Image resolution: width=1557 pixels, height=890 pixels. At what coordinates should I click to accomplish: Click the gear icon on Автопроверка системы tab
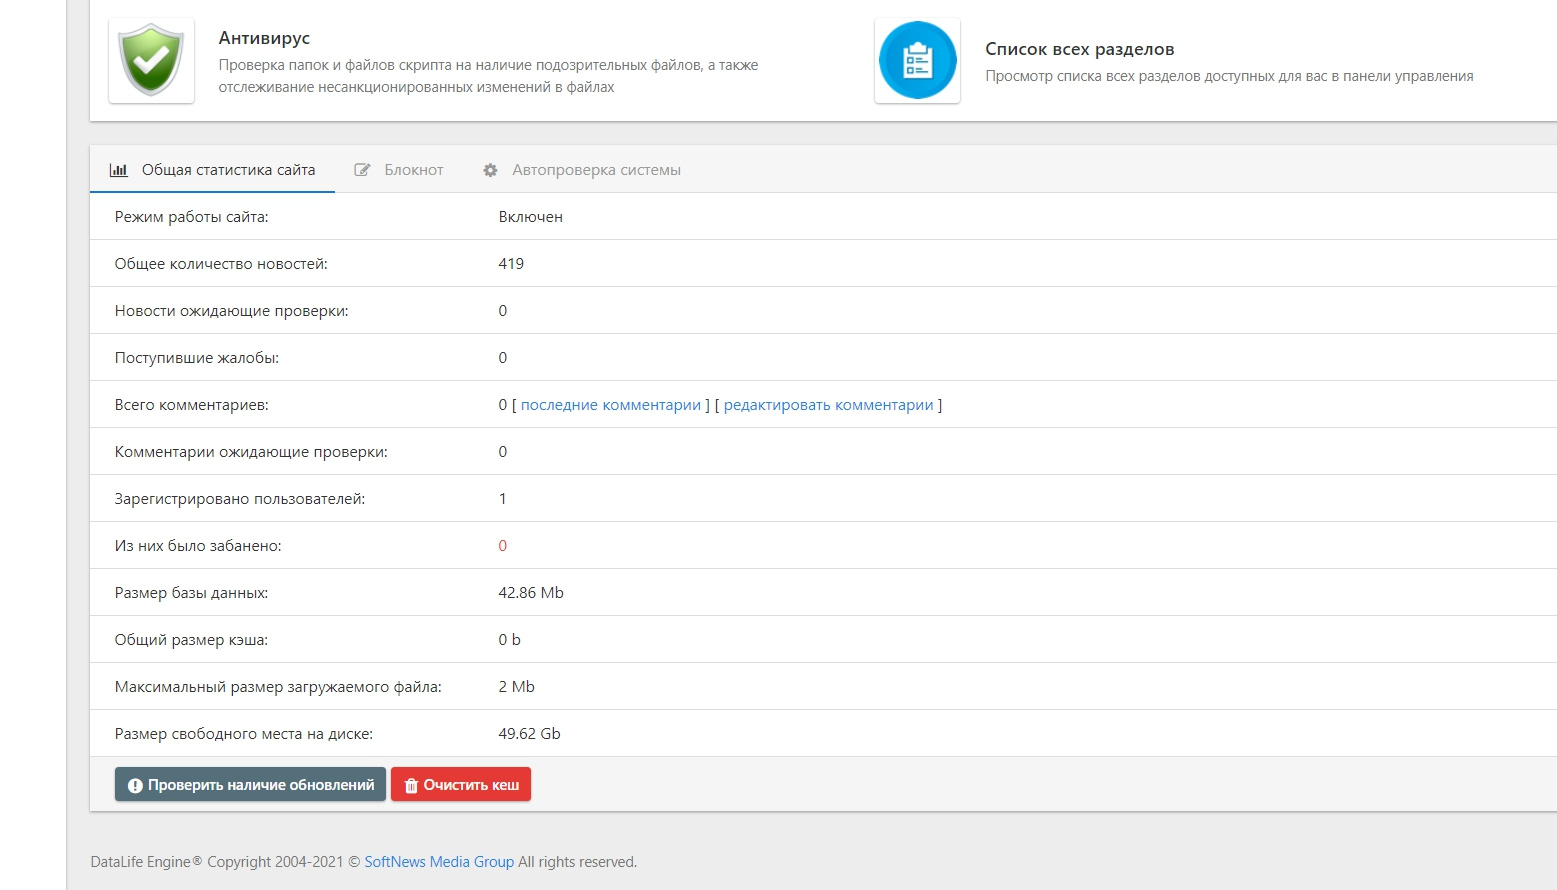490,170
